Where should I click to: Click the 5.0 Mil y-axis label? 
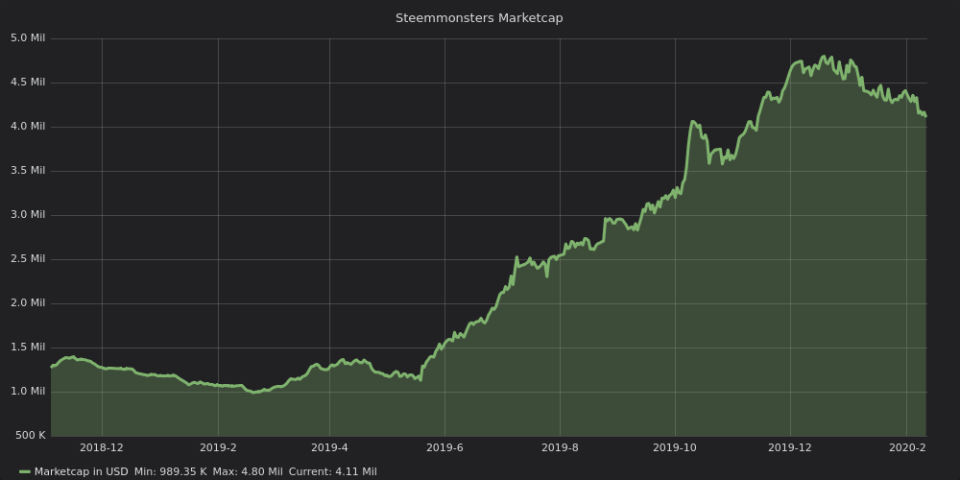click(28, 38)
